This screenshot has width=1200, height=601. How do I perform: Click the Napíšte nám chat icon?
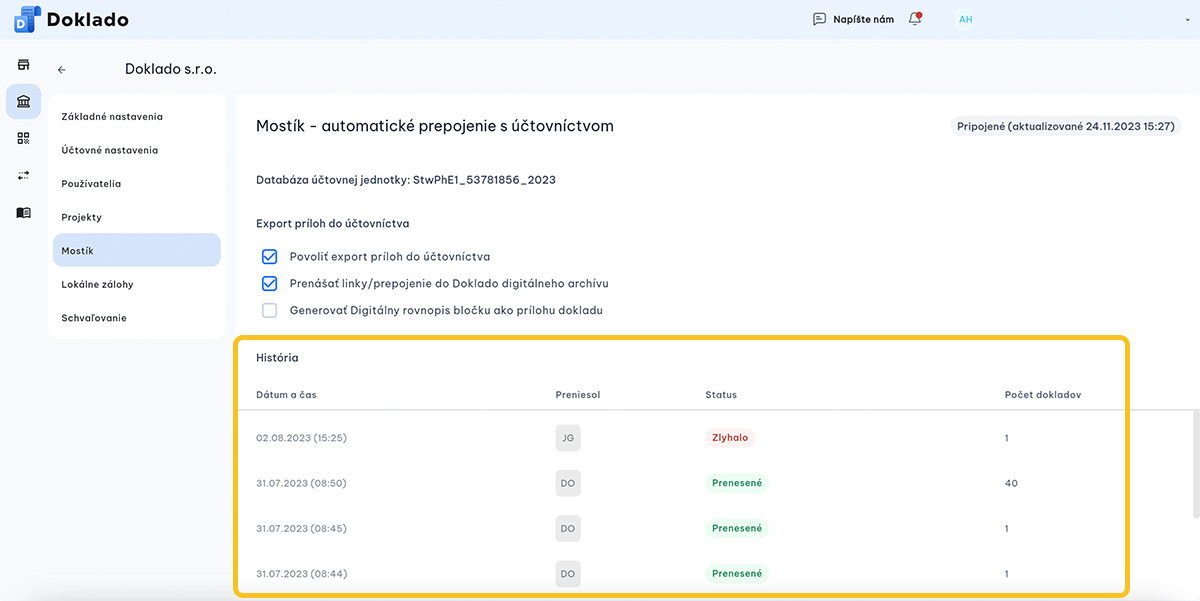tap(820, 19)
